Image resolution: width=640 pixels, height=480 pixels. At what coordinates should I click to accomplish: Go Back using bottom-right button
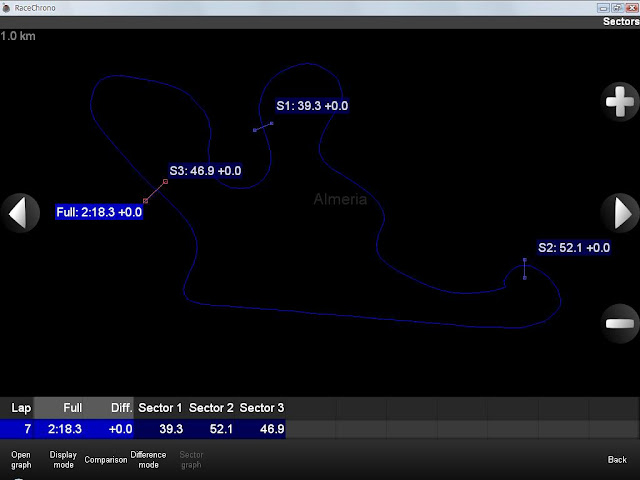617,460
